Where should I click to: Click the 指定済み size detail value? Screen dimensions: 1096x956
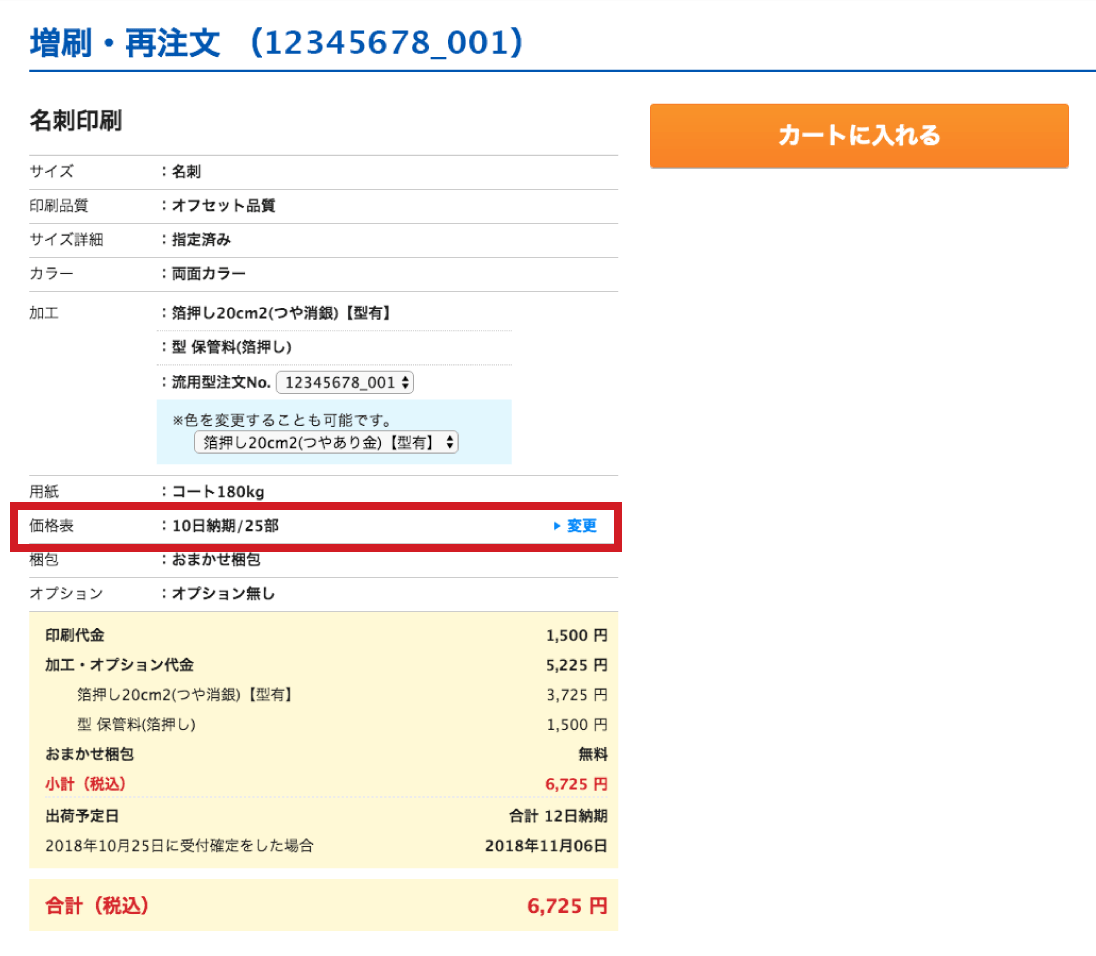pos(201,240)
